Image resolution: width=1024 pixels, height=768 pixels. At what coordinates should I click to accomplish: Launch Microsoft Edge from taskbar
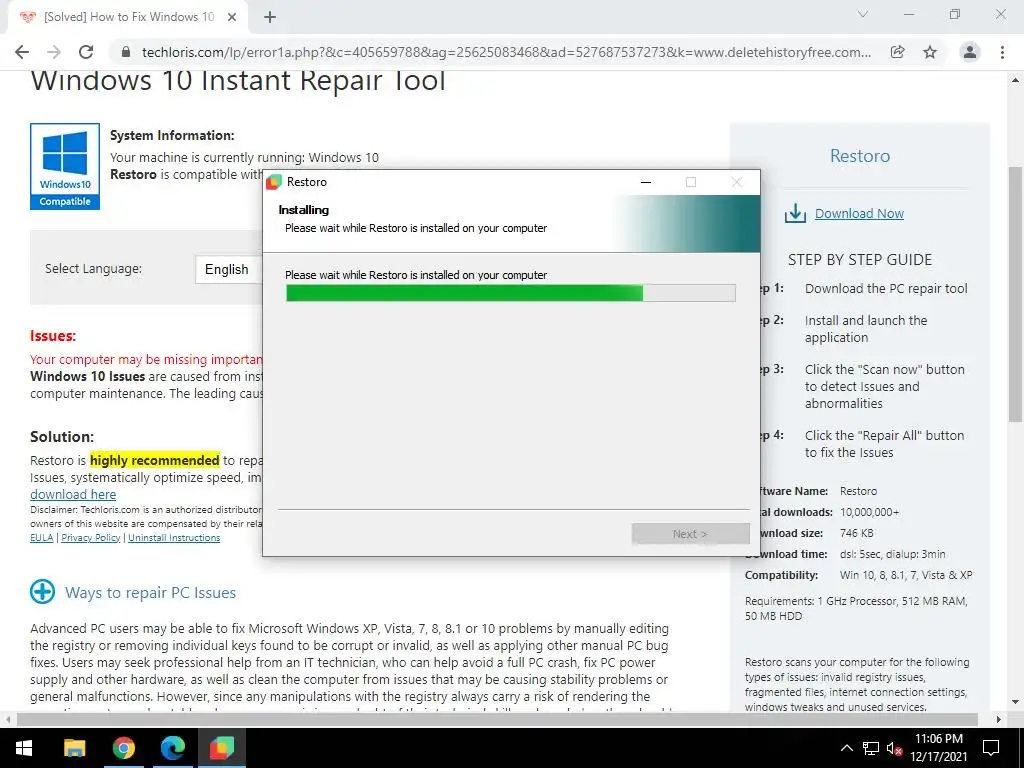[x=172, y=748]
